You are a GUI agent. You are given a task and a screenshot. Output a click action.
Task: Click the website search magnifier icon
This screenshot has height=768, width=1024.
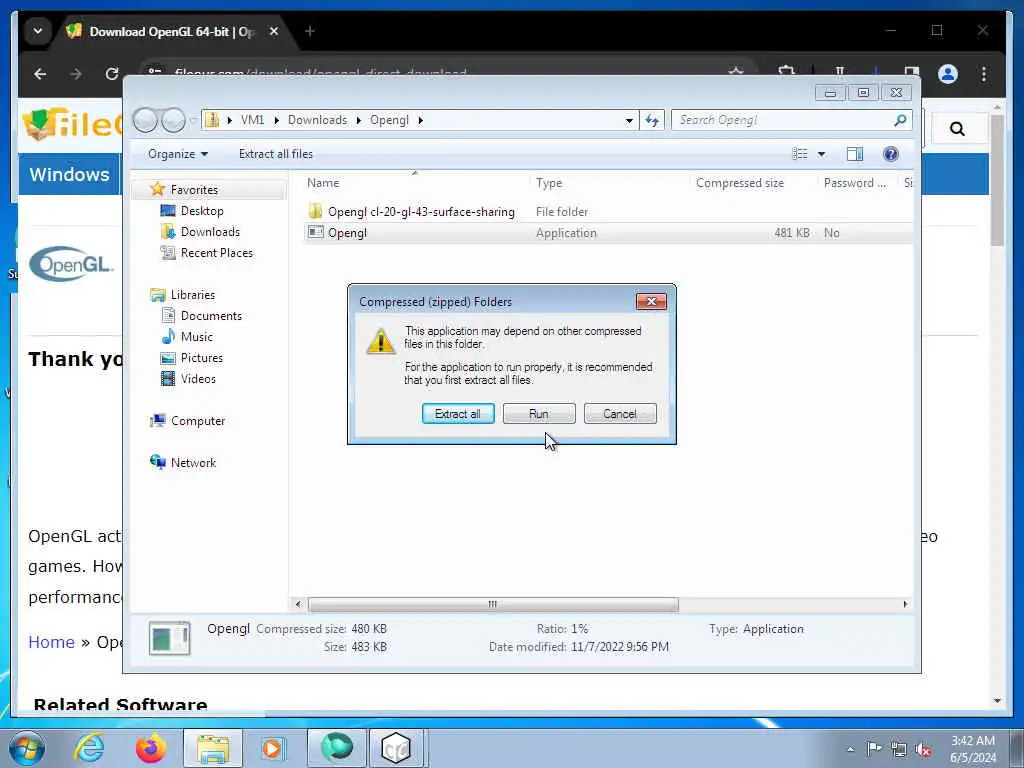tap(957, 129)
